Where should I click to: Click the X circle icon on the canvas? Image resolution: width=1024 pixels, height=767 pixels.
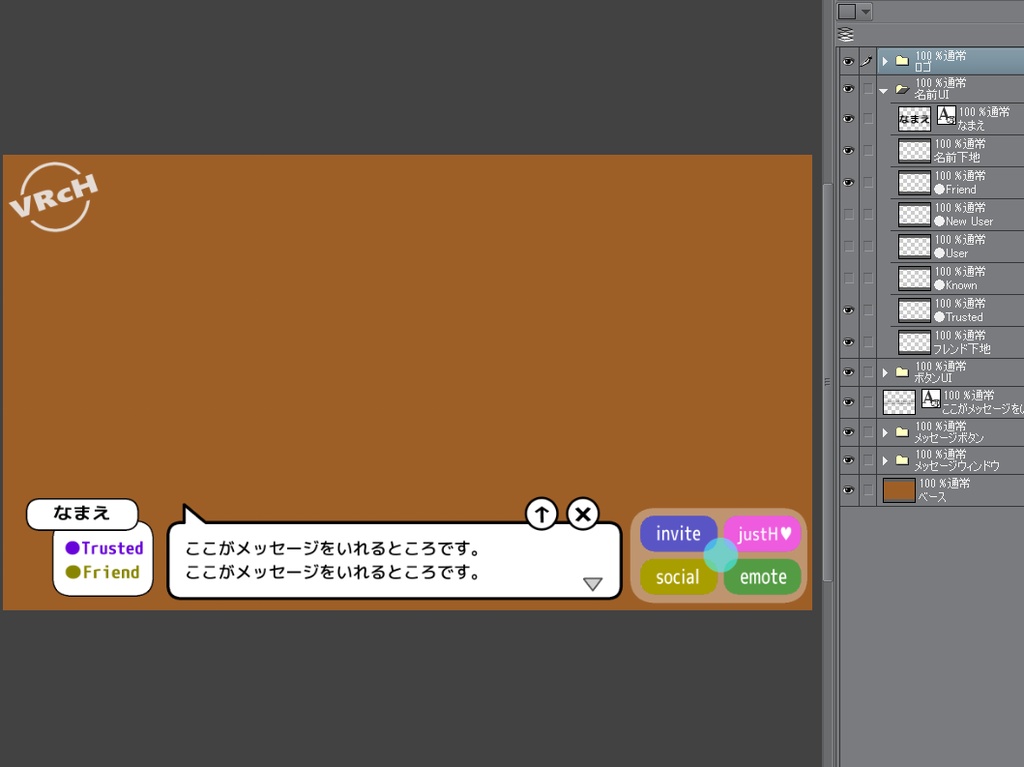point(583,514)
